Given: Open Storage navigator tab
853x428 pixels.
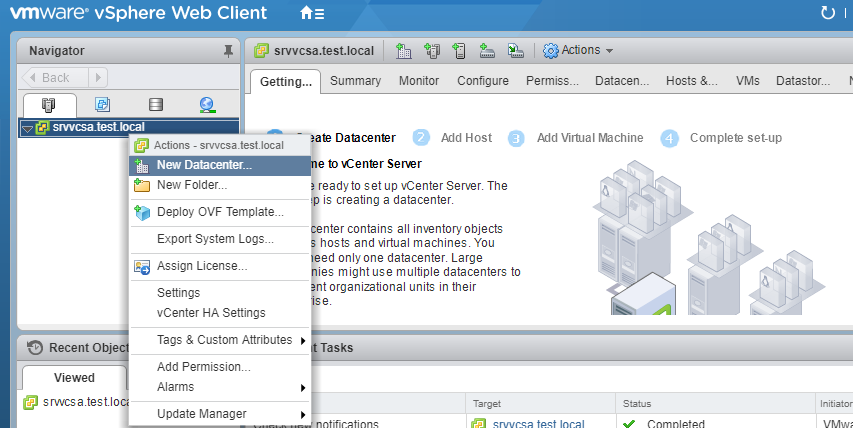Looking at the screenshot, I should (x=156, y=104).
